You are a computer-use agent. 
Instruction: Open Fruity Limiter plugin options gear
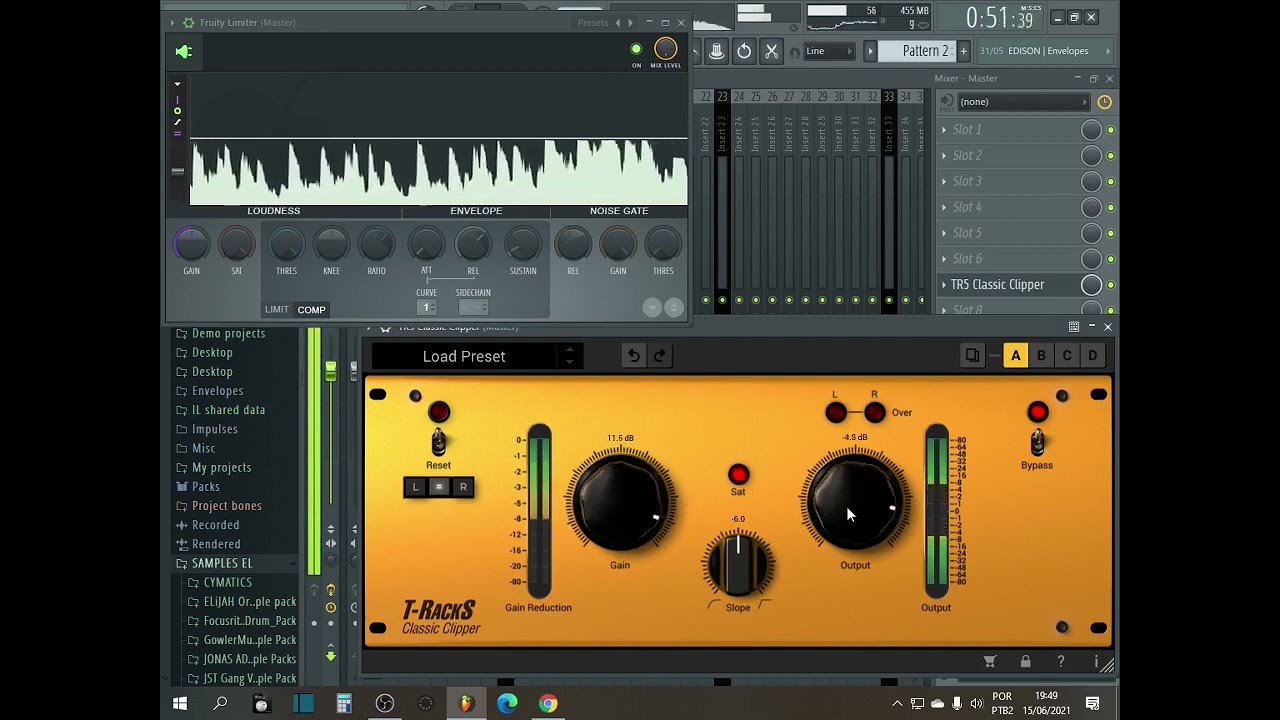[188, 22]
